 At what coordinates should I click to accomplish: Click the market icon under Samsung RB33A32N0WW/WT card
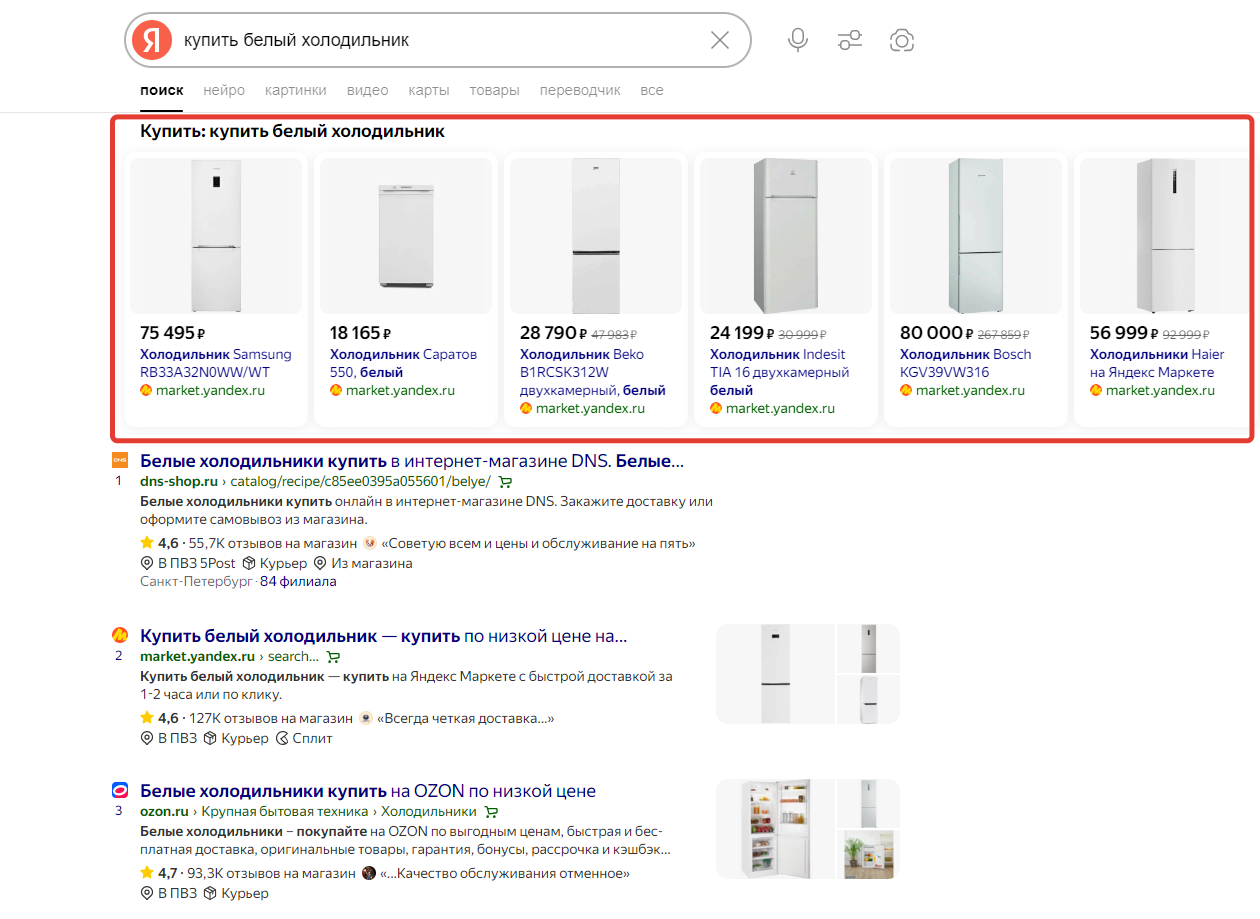[x=146, y=391]
